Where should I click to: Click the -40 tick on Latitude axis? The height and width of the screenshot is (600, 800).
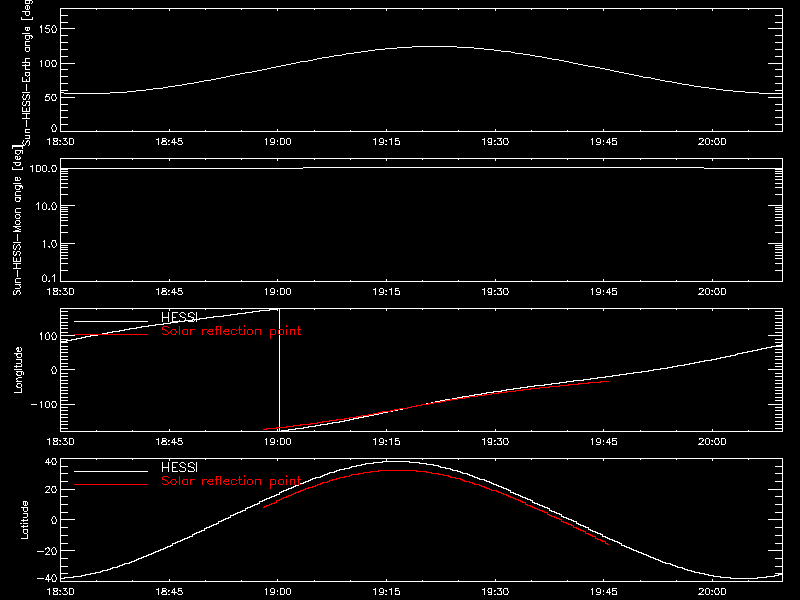pos(47,578)
